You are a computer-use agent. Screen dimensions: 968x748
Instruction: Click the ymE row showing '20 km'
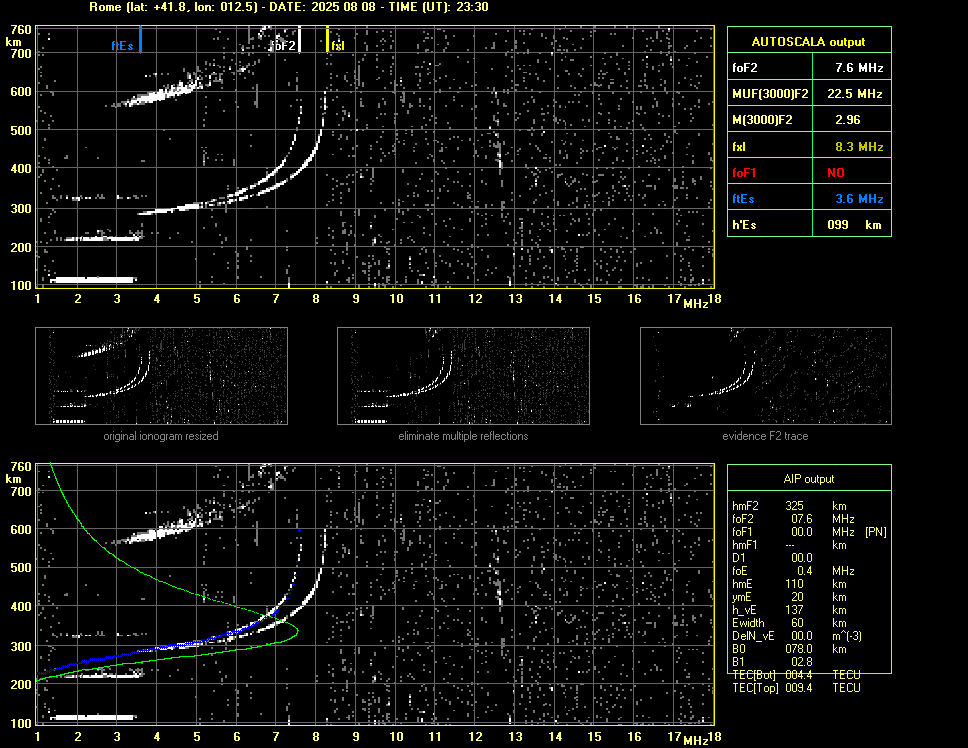coord(789,597)
